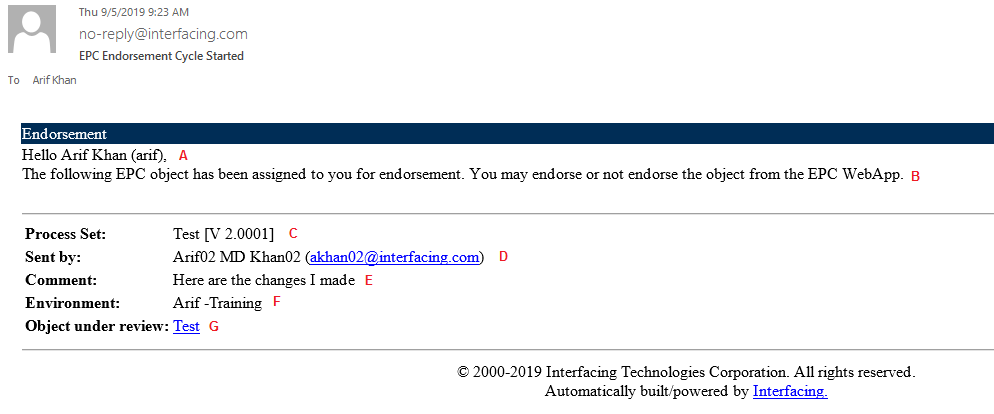Click the Environment value Arif -Training
994x414 pixels.
tap(217, 303)
